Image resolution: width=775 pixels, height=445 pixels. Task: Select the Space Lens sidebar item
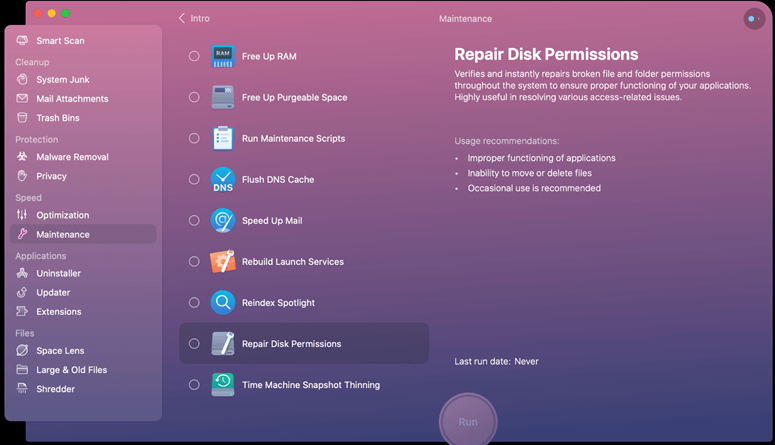(60, 351)
